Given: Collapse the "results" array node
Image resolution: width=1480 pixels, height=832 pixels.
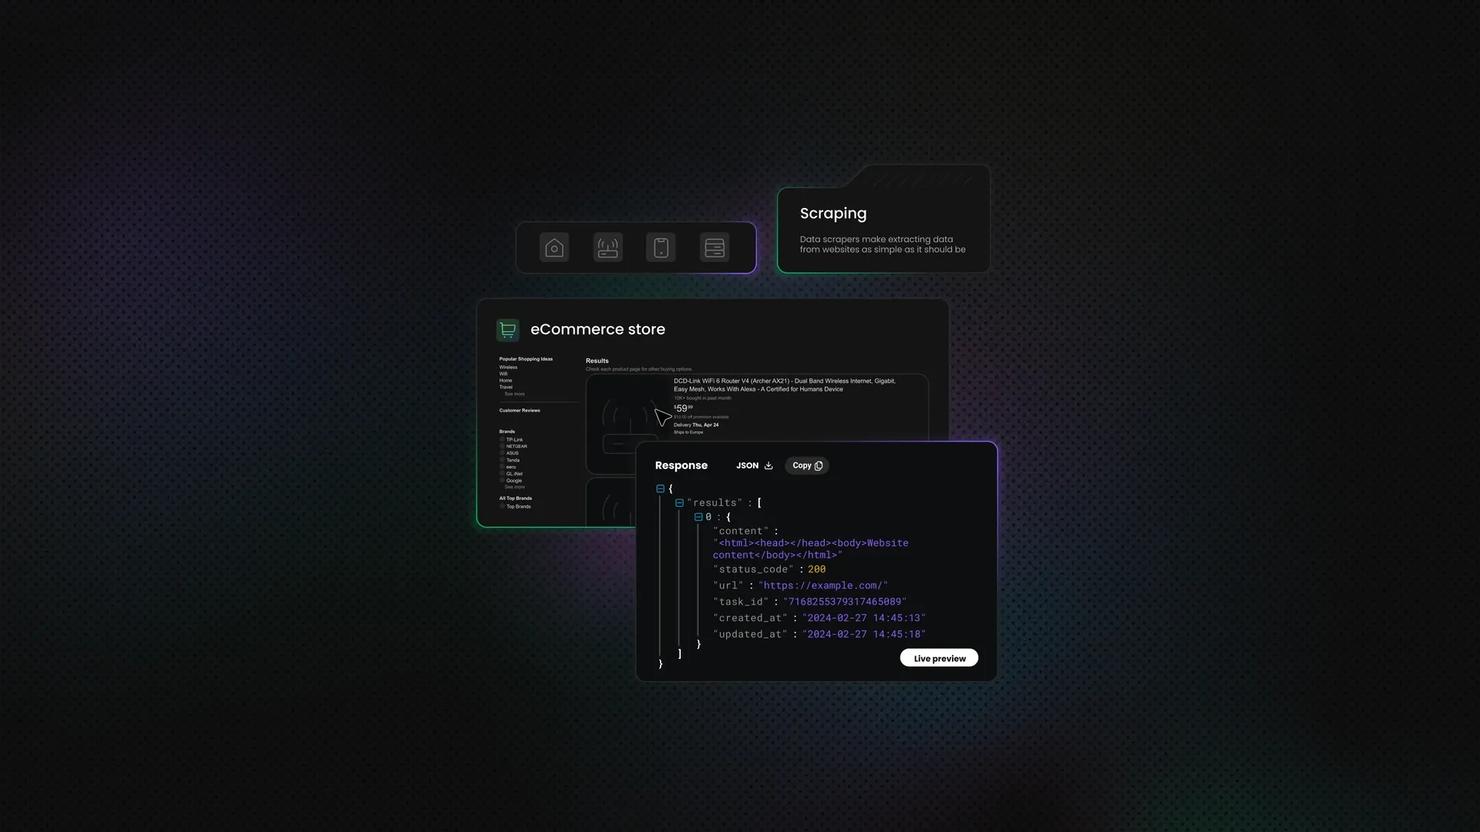Looking at the screenshot, I should pos(679,503).
